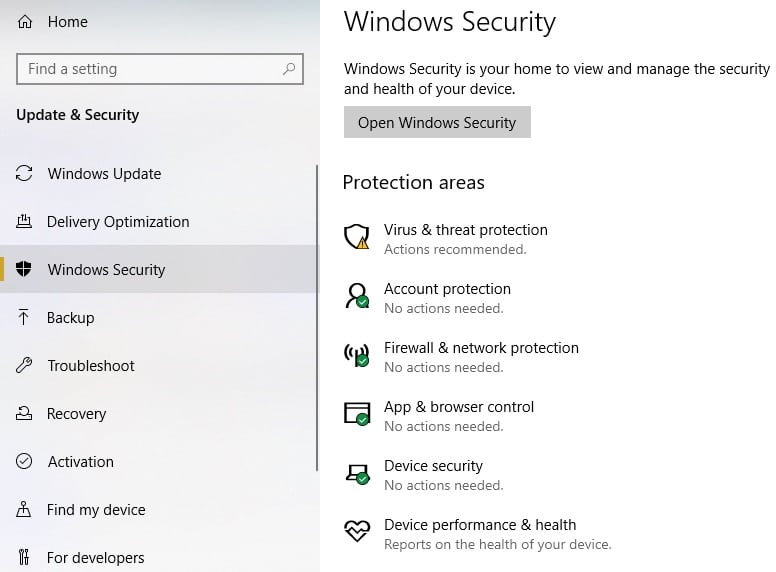Image resolution: width=776 pixels, height=572 pixels.
Task: Click the Device security laptop icon
Action: click(357, 473)
